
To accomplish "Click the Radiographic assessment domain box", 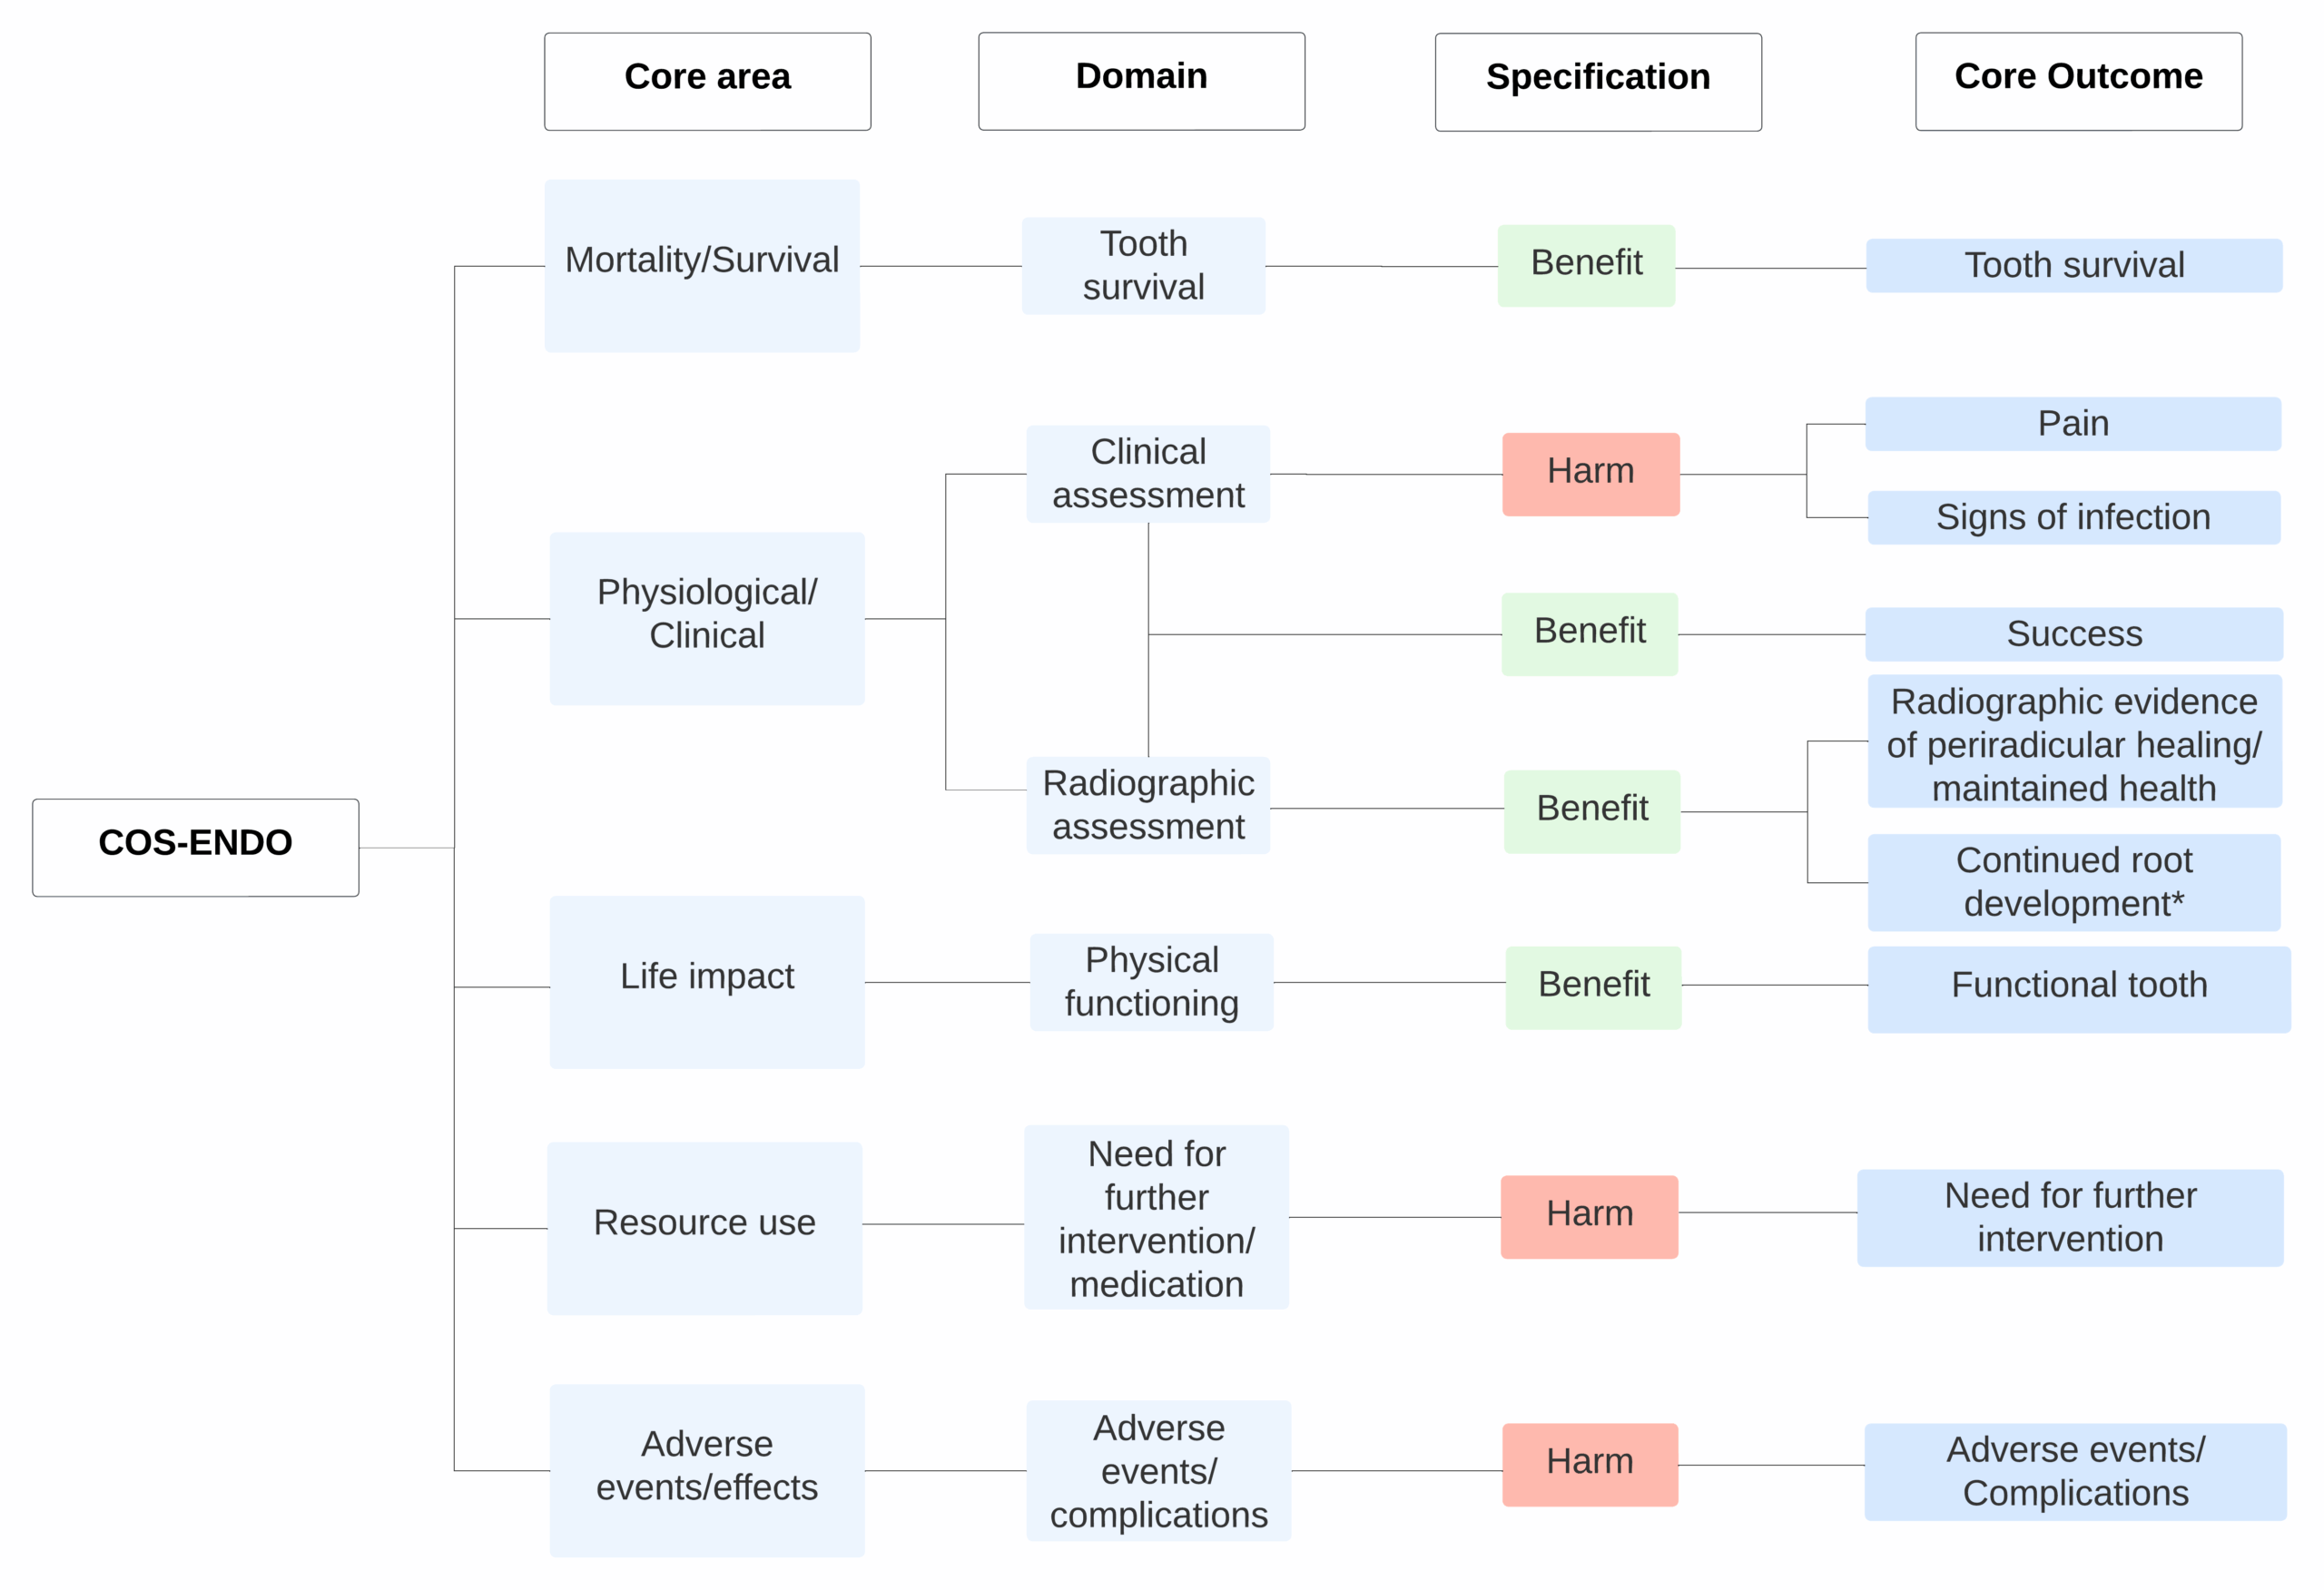I will [x=1148, y=805].
